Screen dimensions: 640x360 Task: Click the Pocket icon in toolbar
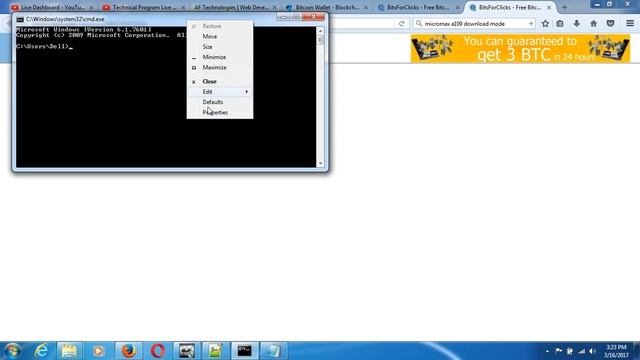pos(610,24)
